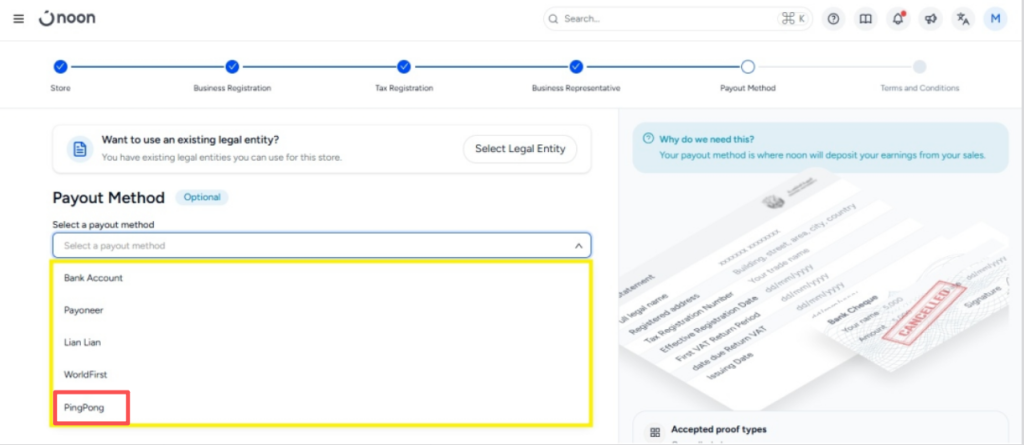Open the announcements megaphone icon

tap(931, 19)
